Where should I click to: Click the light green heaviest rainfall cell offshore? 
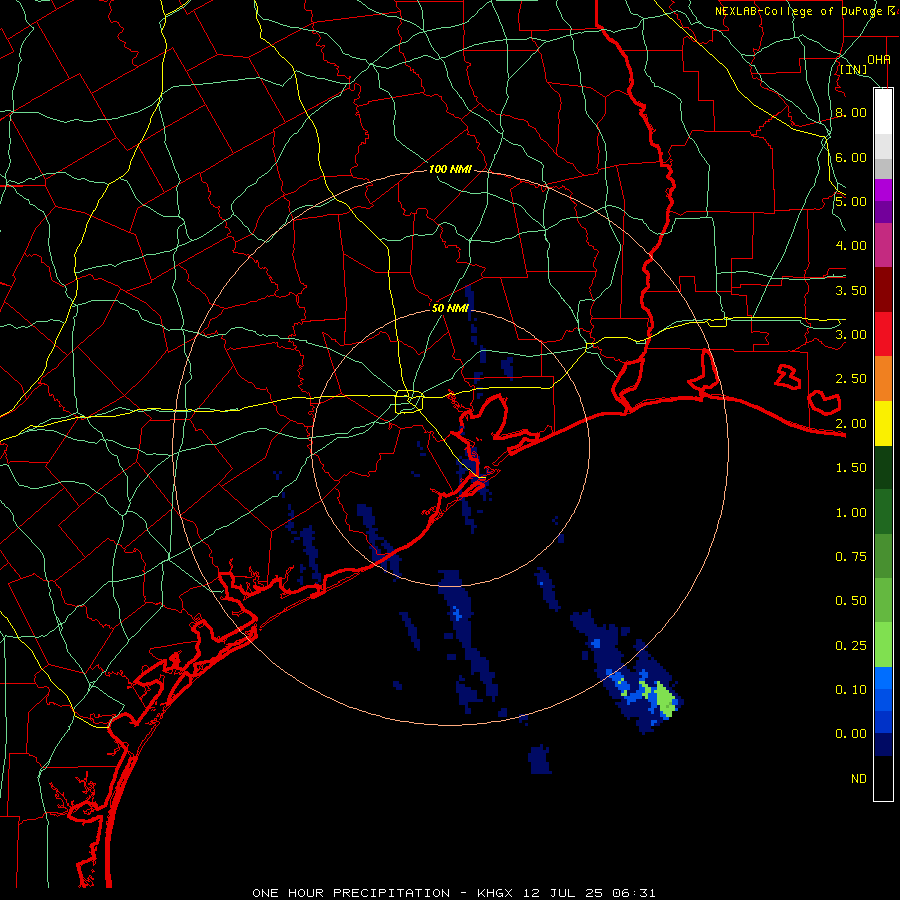pyautogui.click(x=666, y=699)
